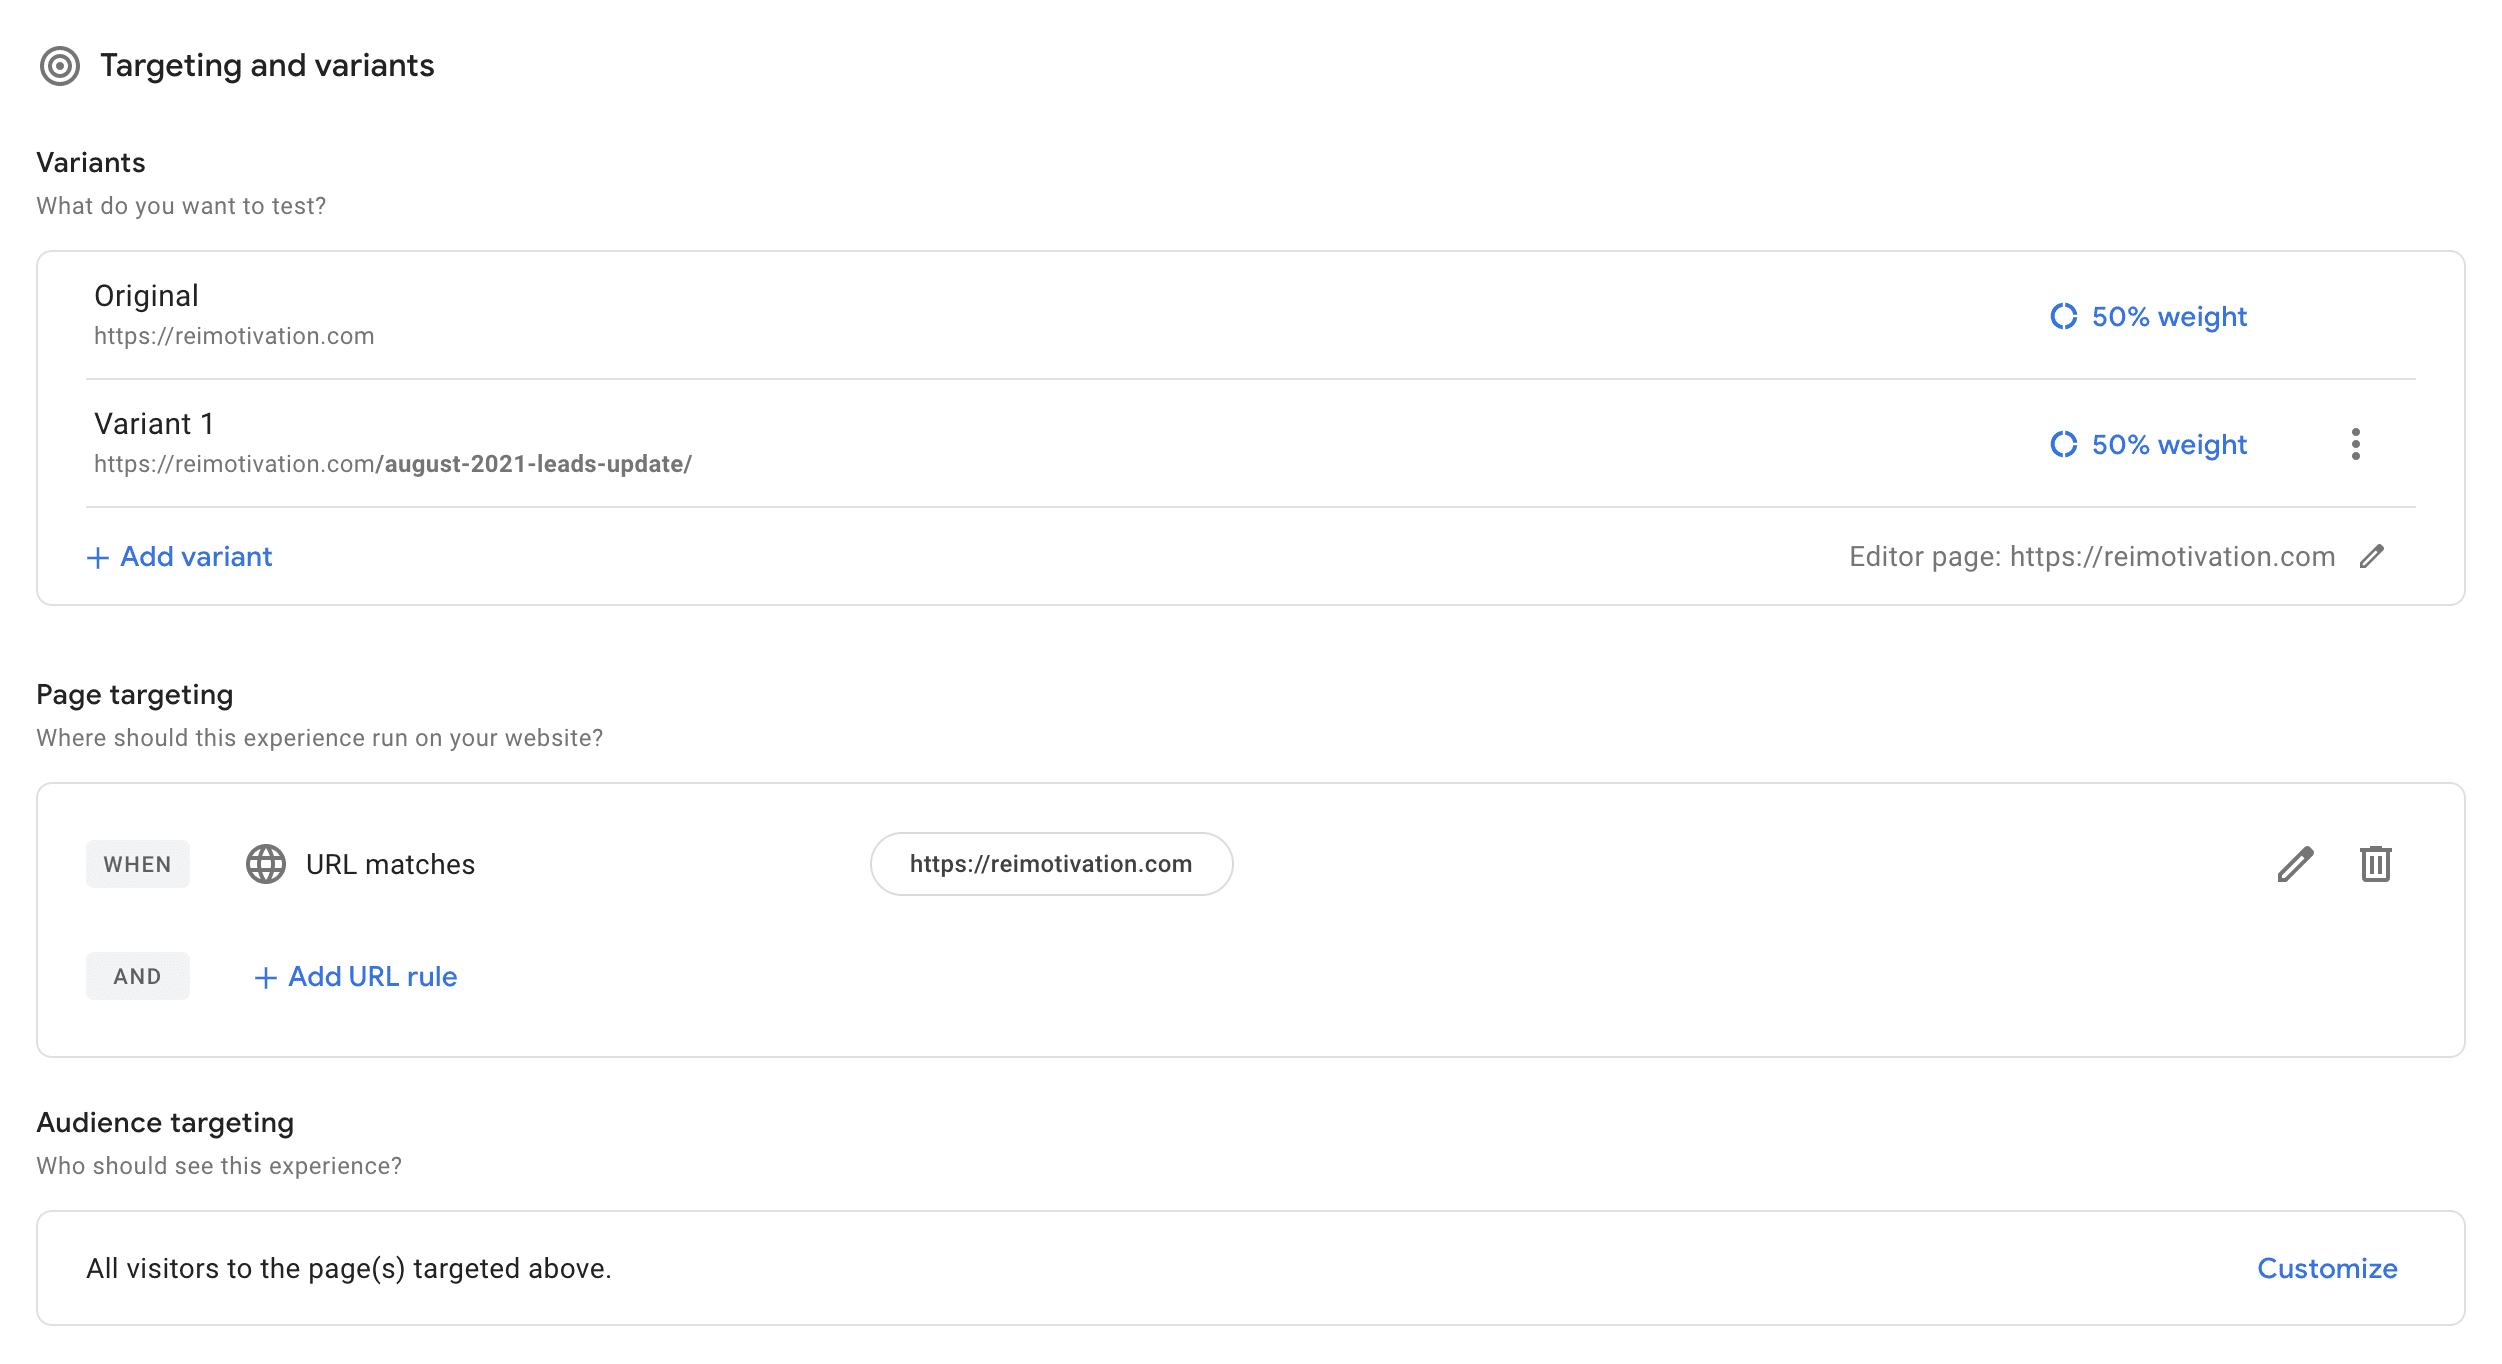The image size is (2502, 1364).
Task: Click the Targeting and variants target icon
Action: pos(60,66)
